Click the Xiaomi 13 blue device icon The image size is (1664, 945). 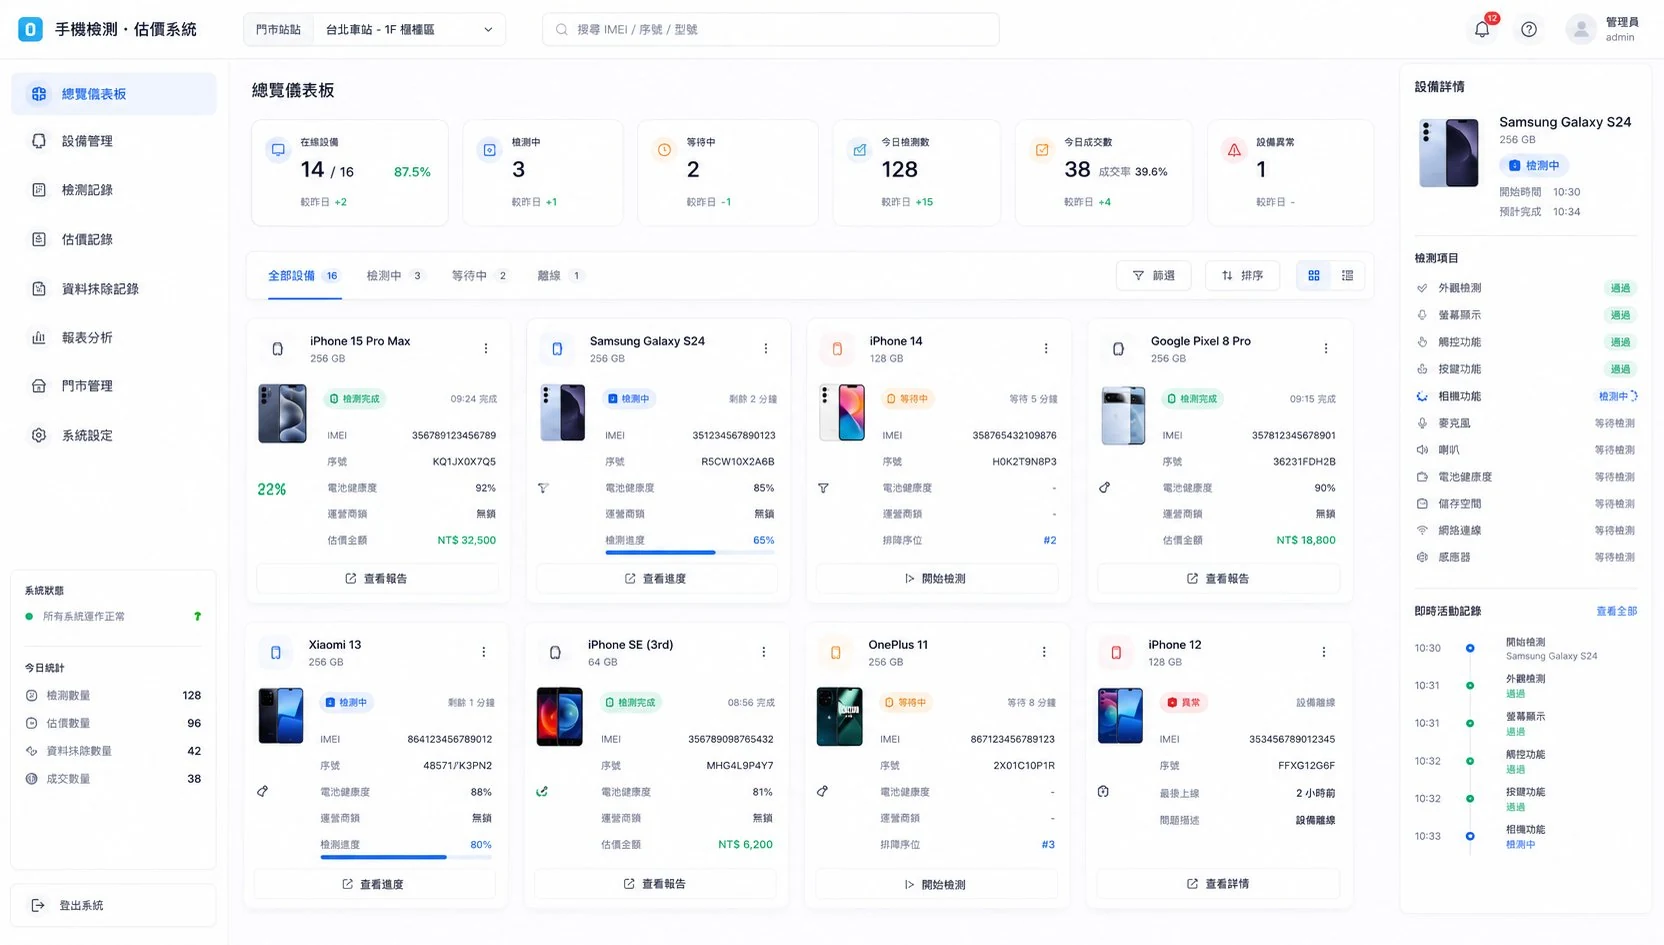[x=276, y=653]
